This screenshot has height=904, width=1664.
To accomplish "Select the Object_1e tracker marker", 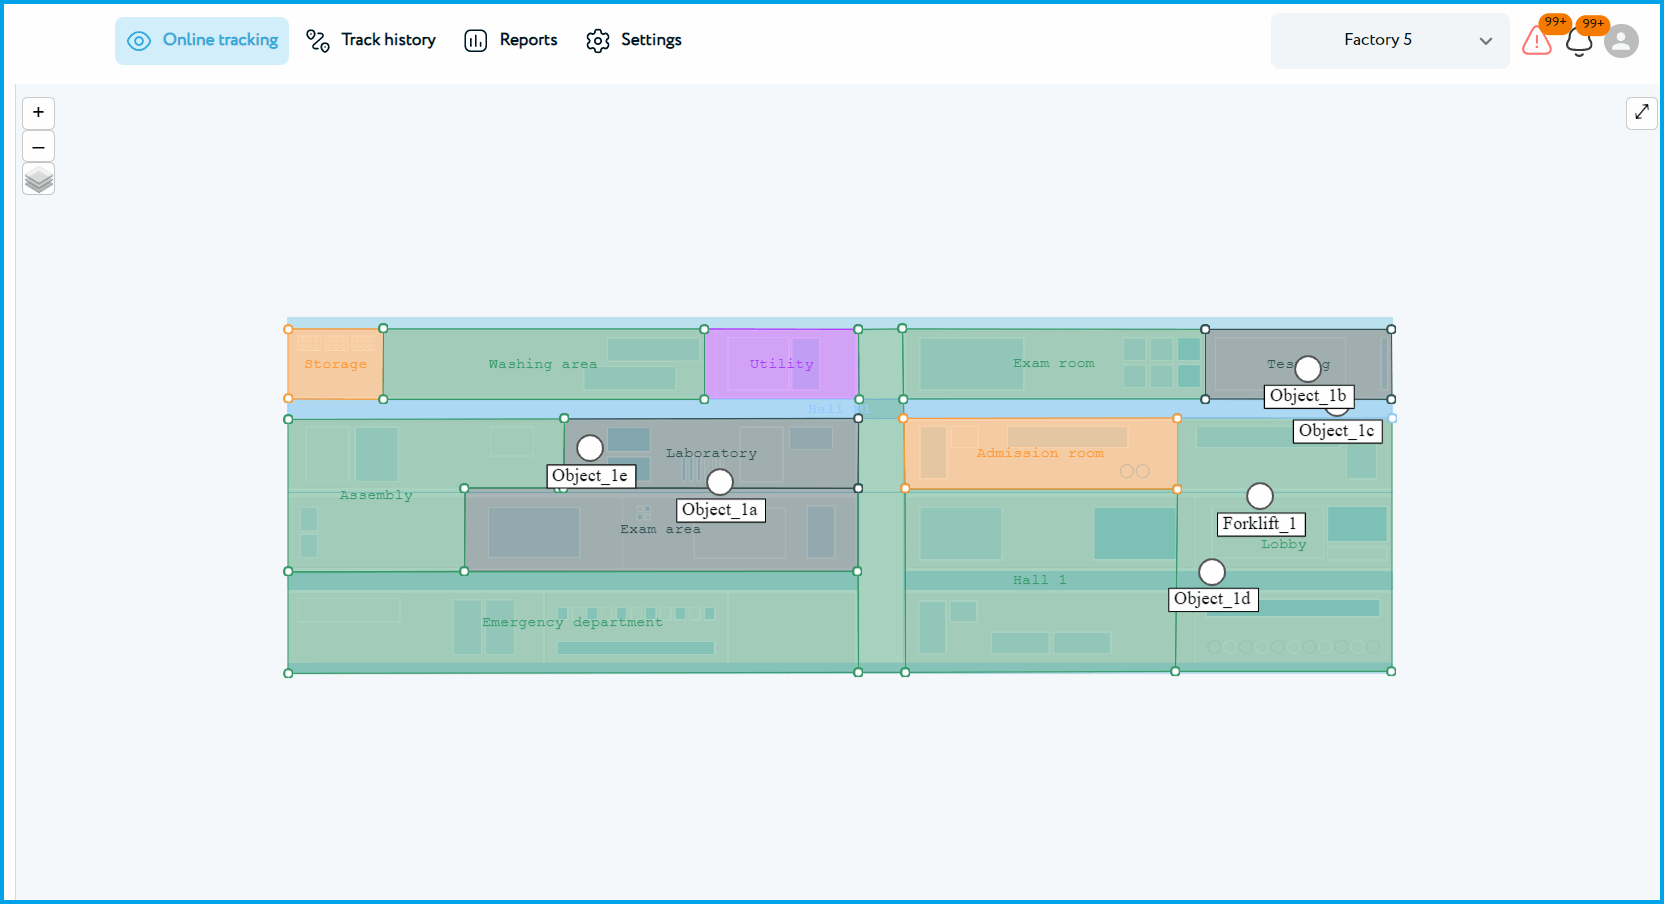I will click(x=590, y=448).
